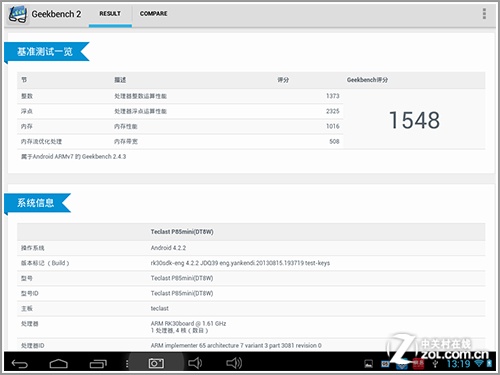
Task: Click the Android 4.2.2 operating system row
Action: tap(251, 248)
